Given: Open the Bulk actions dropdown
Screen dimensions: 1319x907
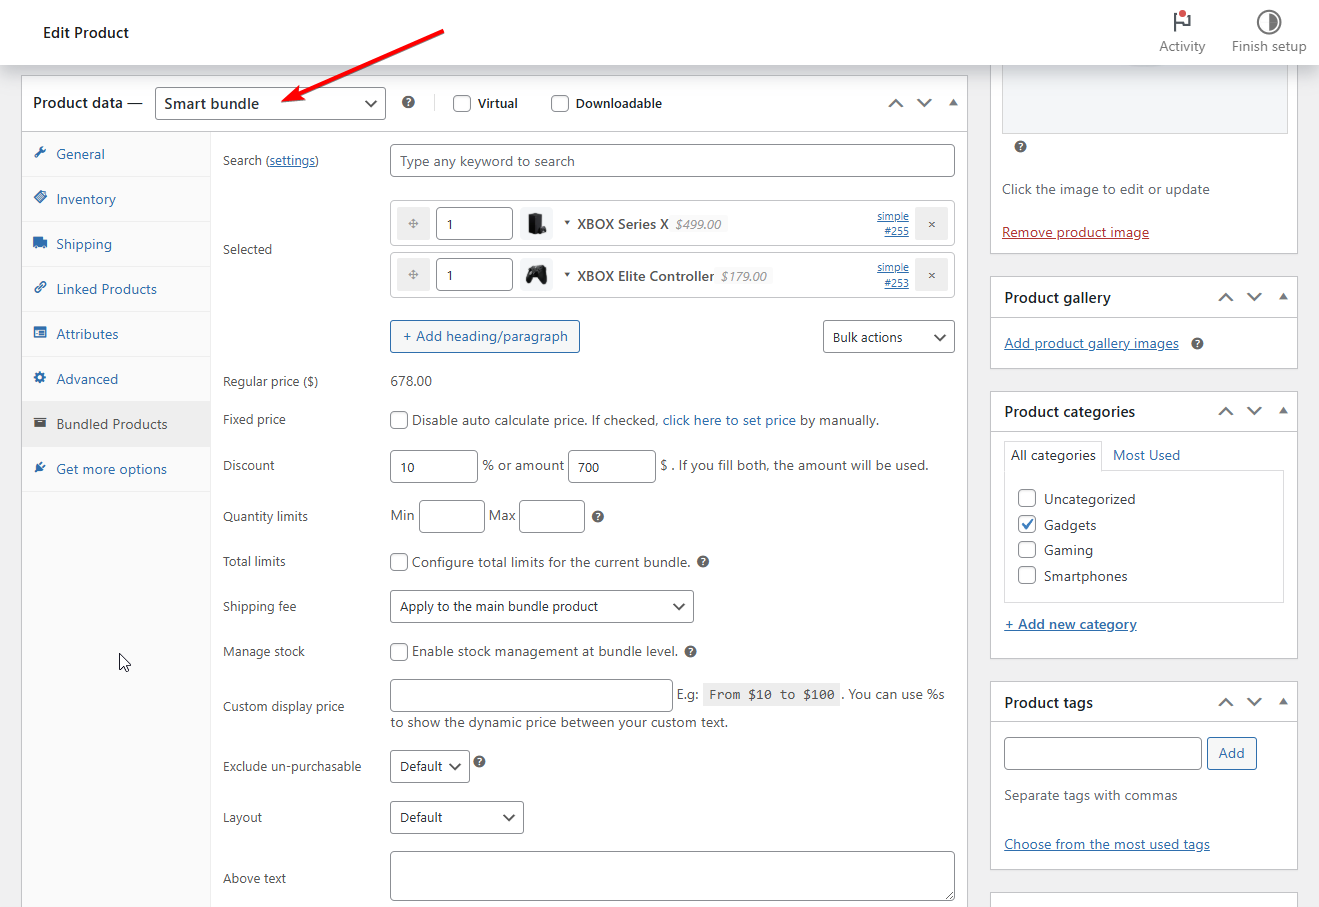Looking at the screenshot, I should tap(888, 337).
